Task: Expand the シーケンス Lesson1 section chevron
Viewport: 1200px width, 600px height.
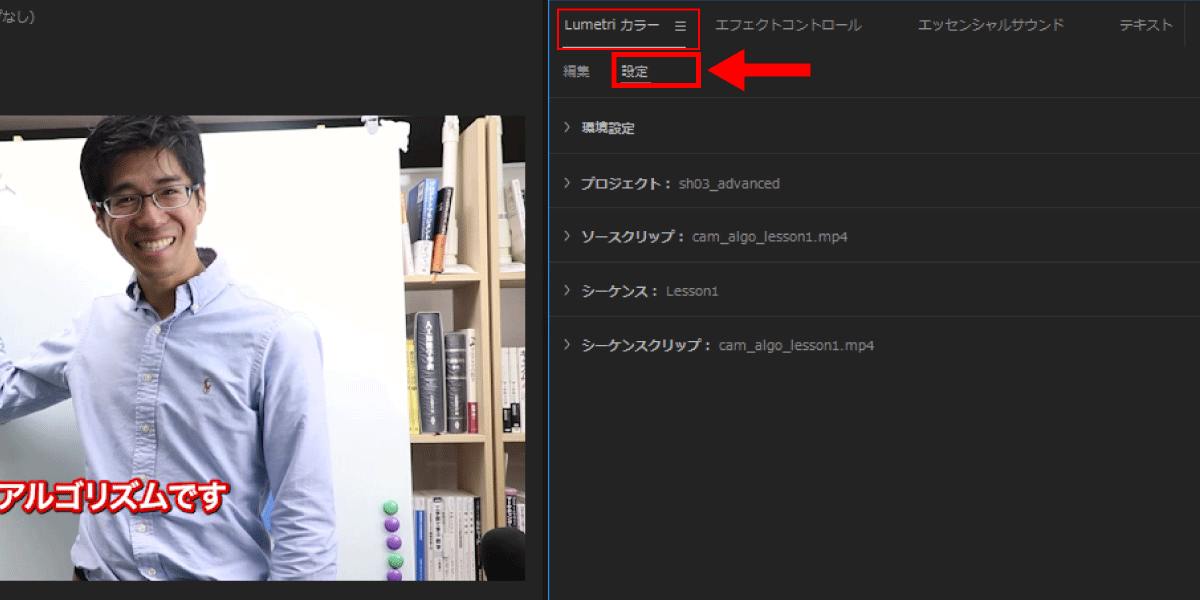Action: click(567, 291)
